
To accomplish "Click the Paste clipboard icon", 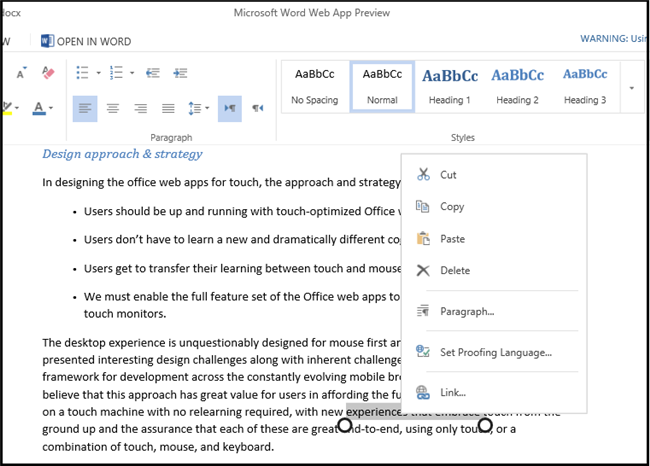I will pyautogui.click(x=423, y=238).
